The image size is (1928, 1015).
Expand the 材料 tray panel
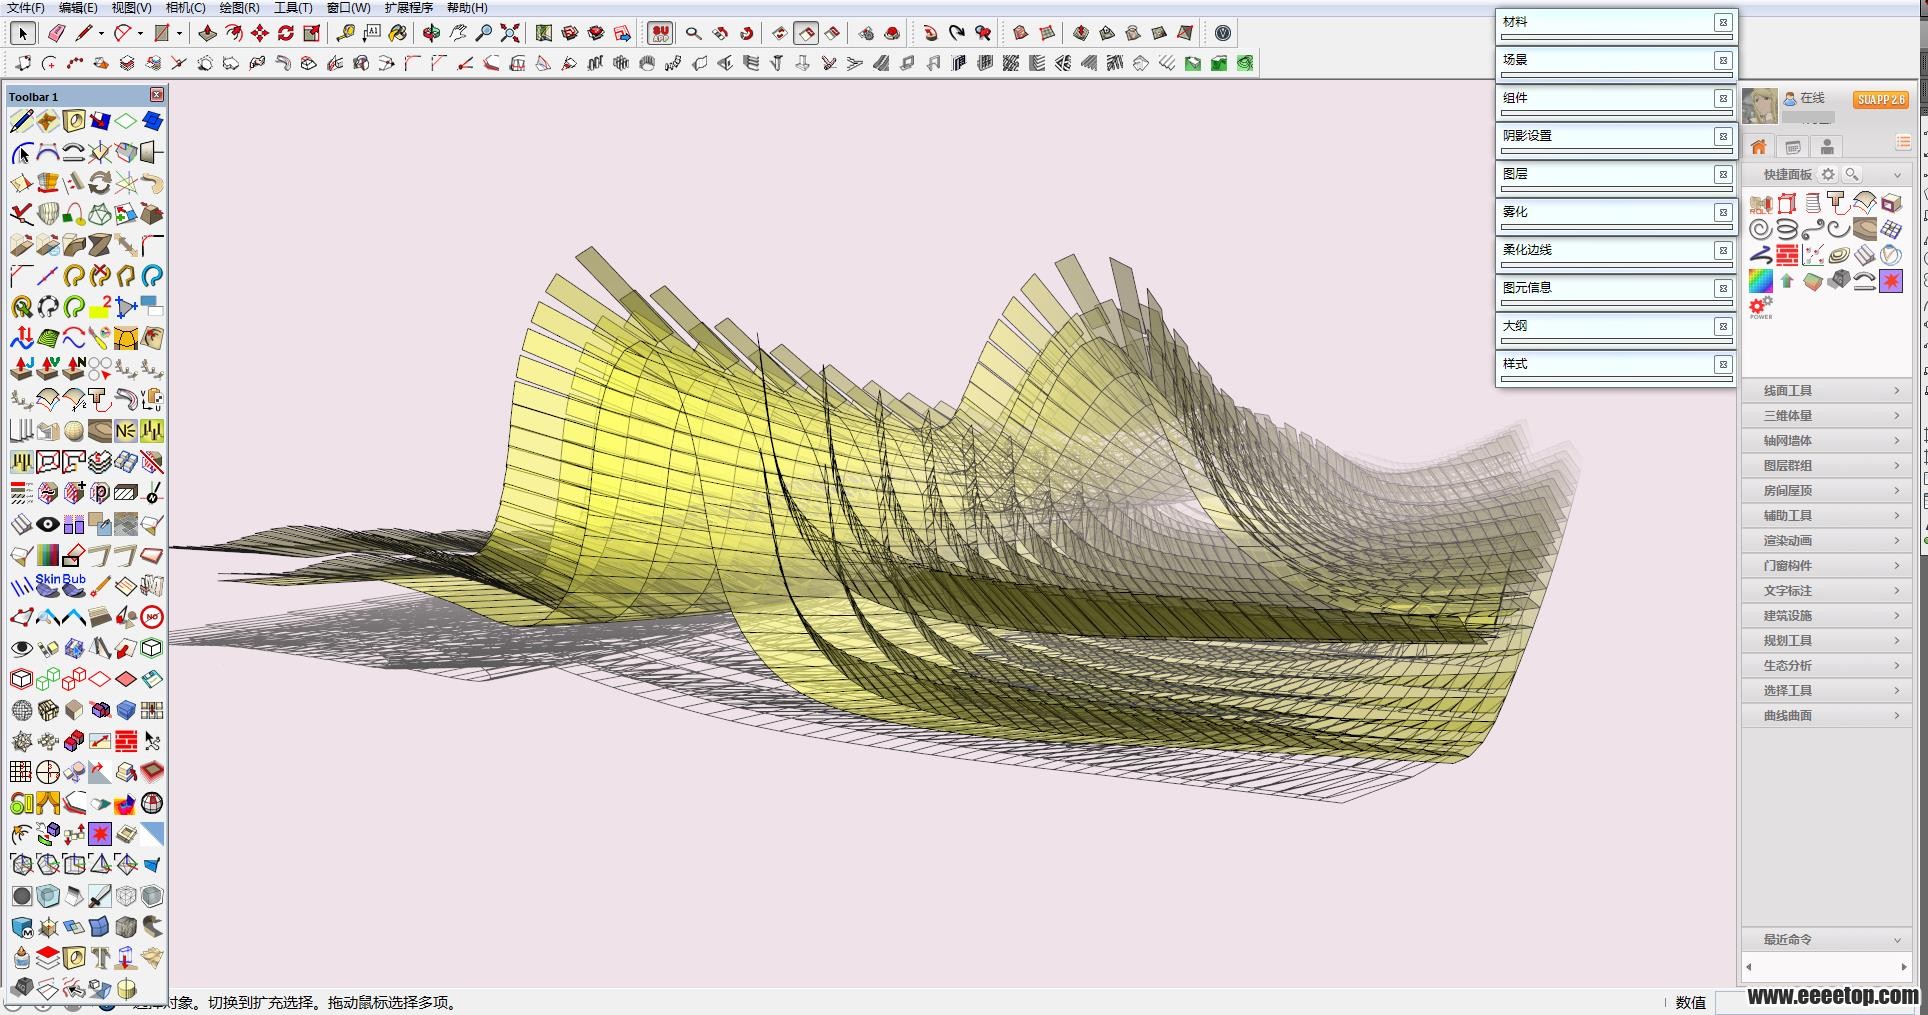tap(1616, 22)
